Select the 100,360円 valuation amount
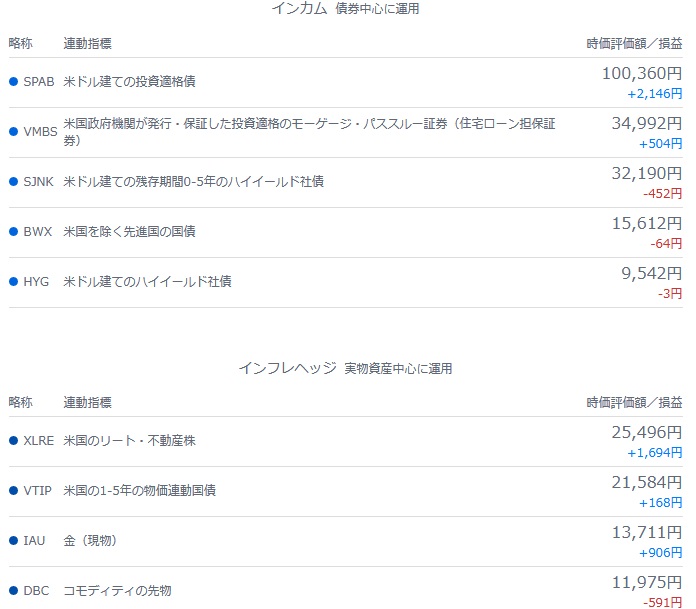The width and height of the screenshot is (696, 609). tap(641, 73)
